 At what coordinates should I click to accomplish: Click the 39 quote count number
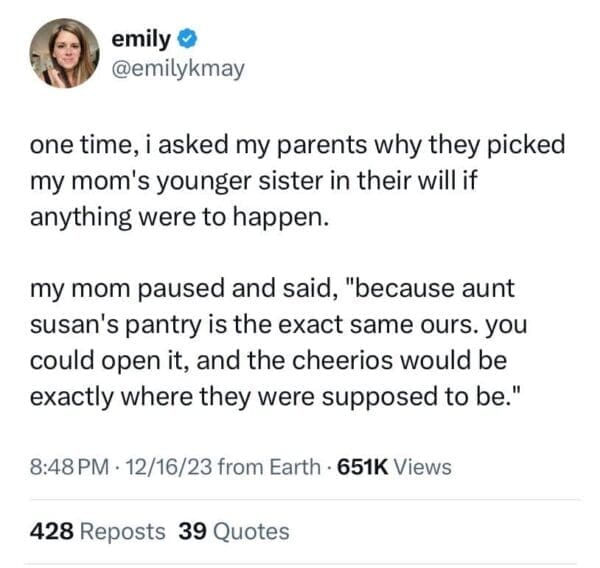[x=191, y=531]
